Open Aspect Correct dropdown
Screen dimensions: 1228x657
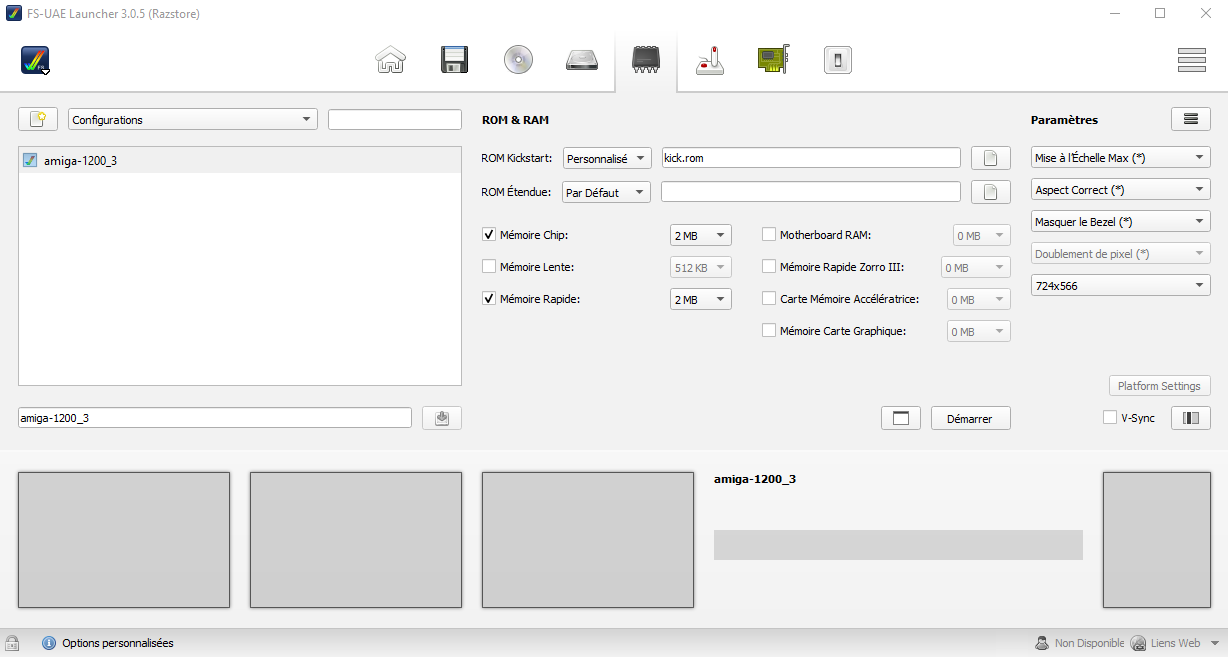click(x=1121, y=189)
